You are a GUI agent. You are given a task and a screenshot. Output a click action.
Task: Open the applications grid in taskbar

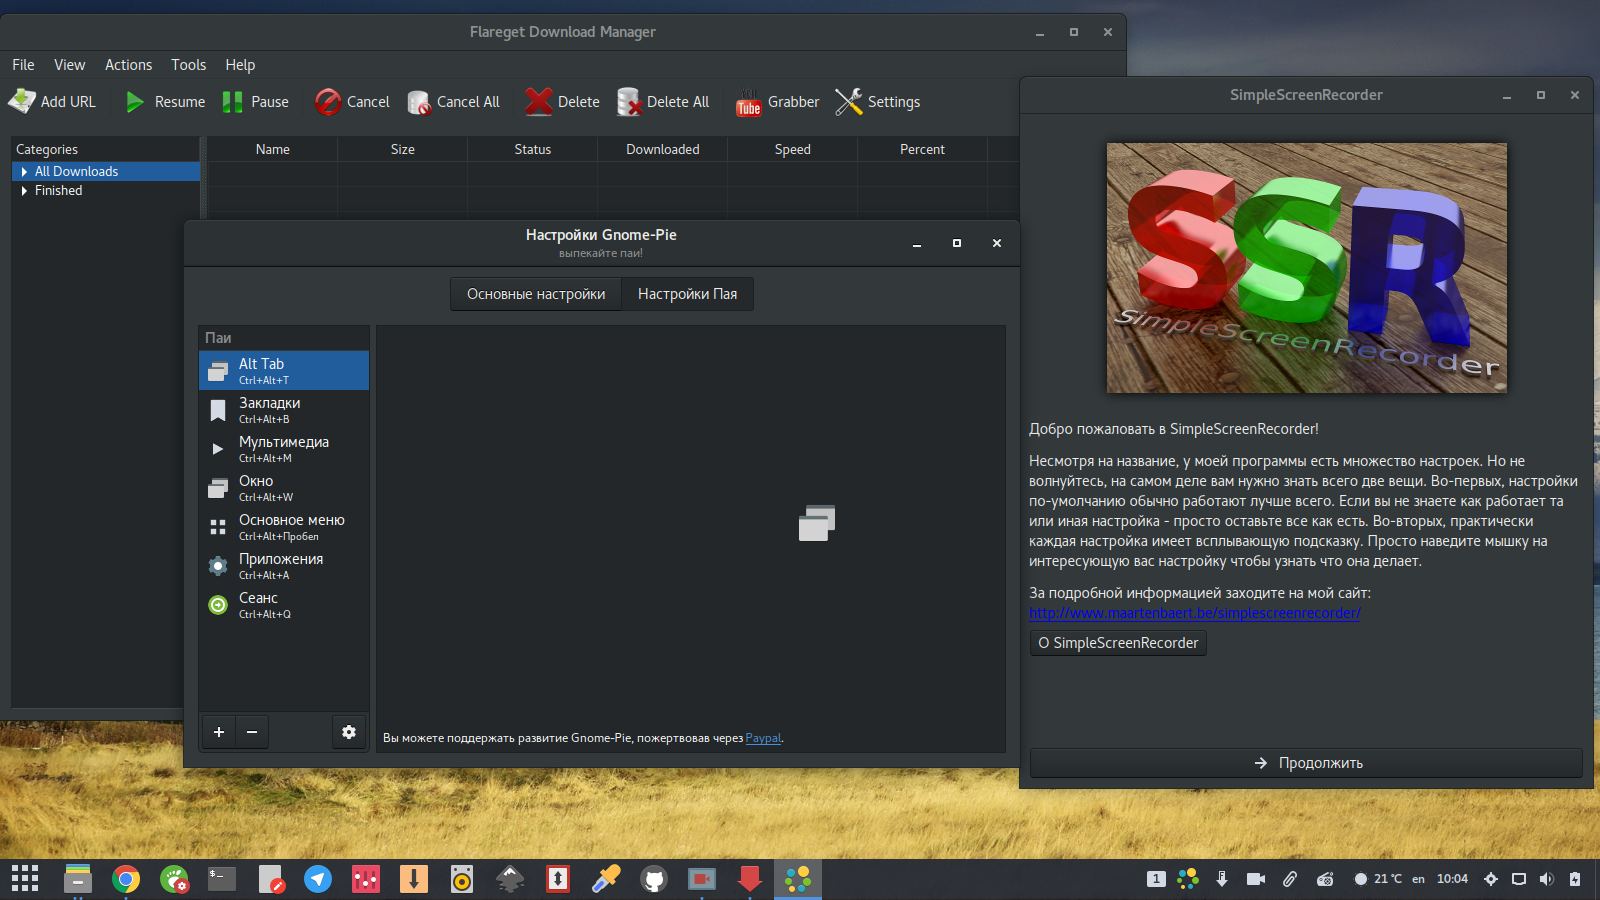coord(25,879)
